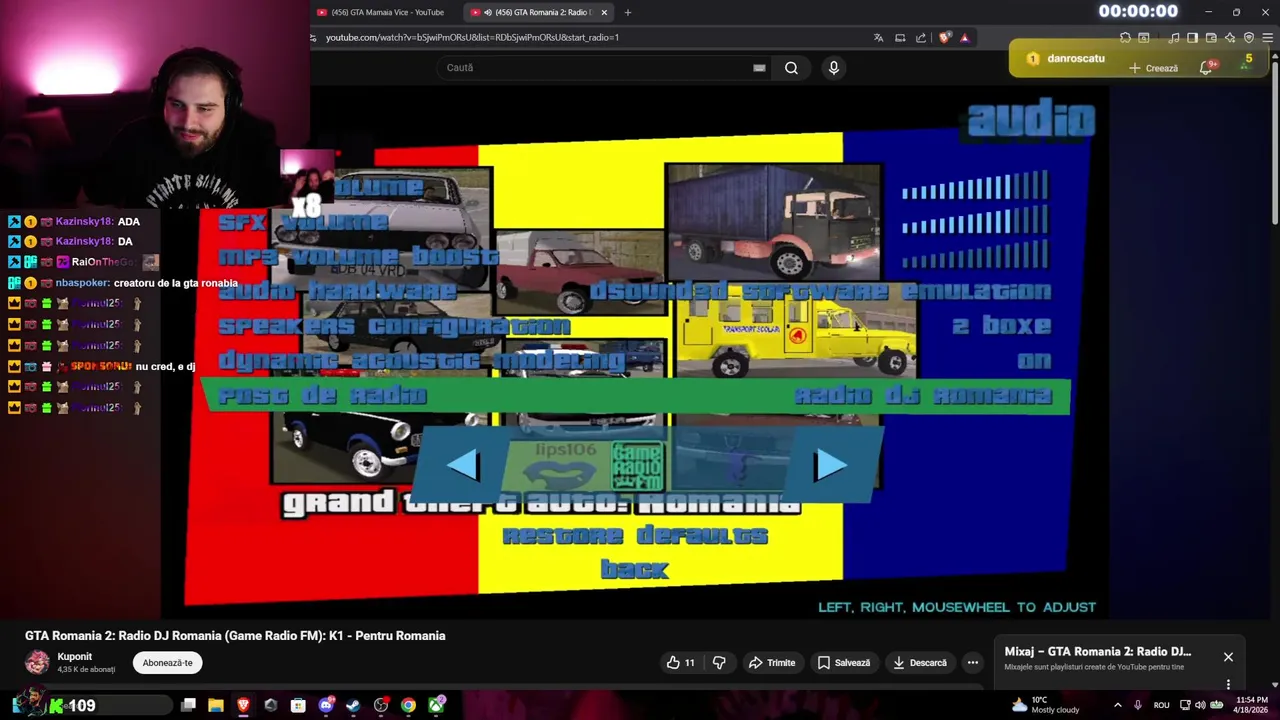This screenshot has width=1280, height=720.
Task: Open the system volume speaker icon
Action: [1200, 705]
